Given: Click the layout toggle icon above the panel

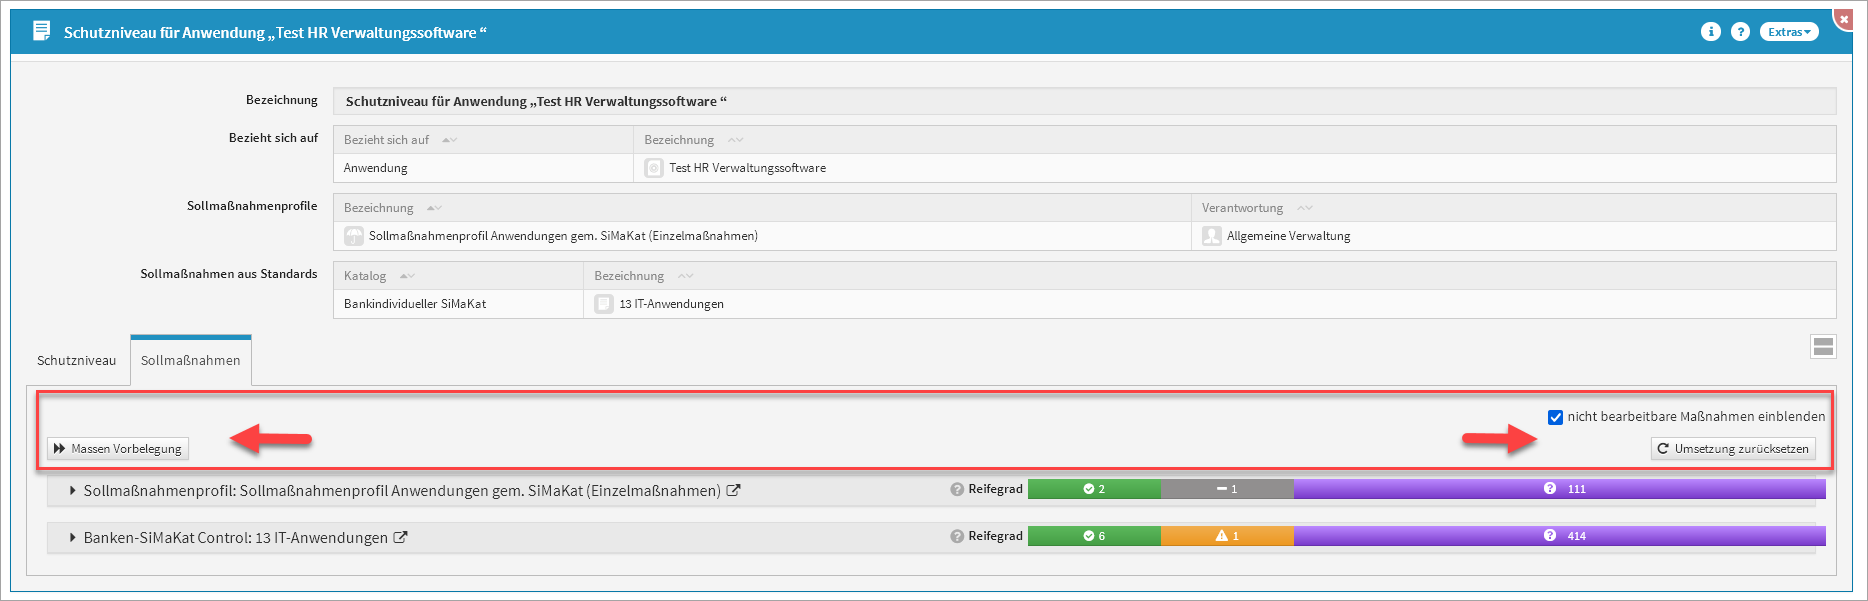Looking at the screenshot, I should (1823, 347).
